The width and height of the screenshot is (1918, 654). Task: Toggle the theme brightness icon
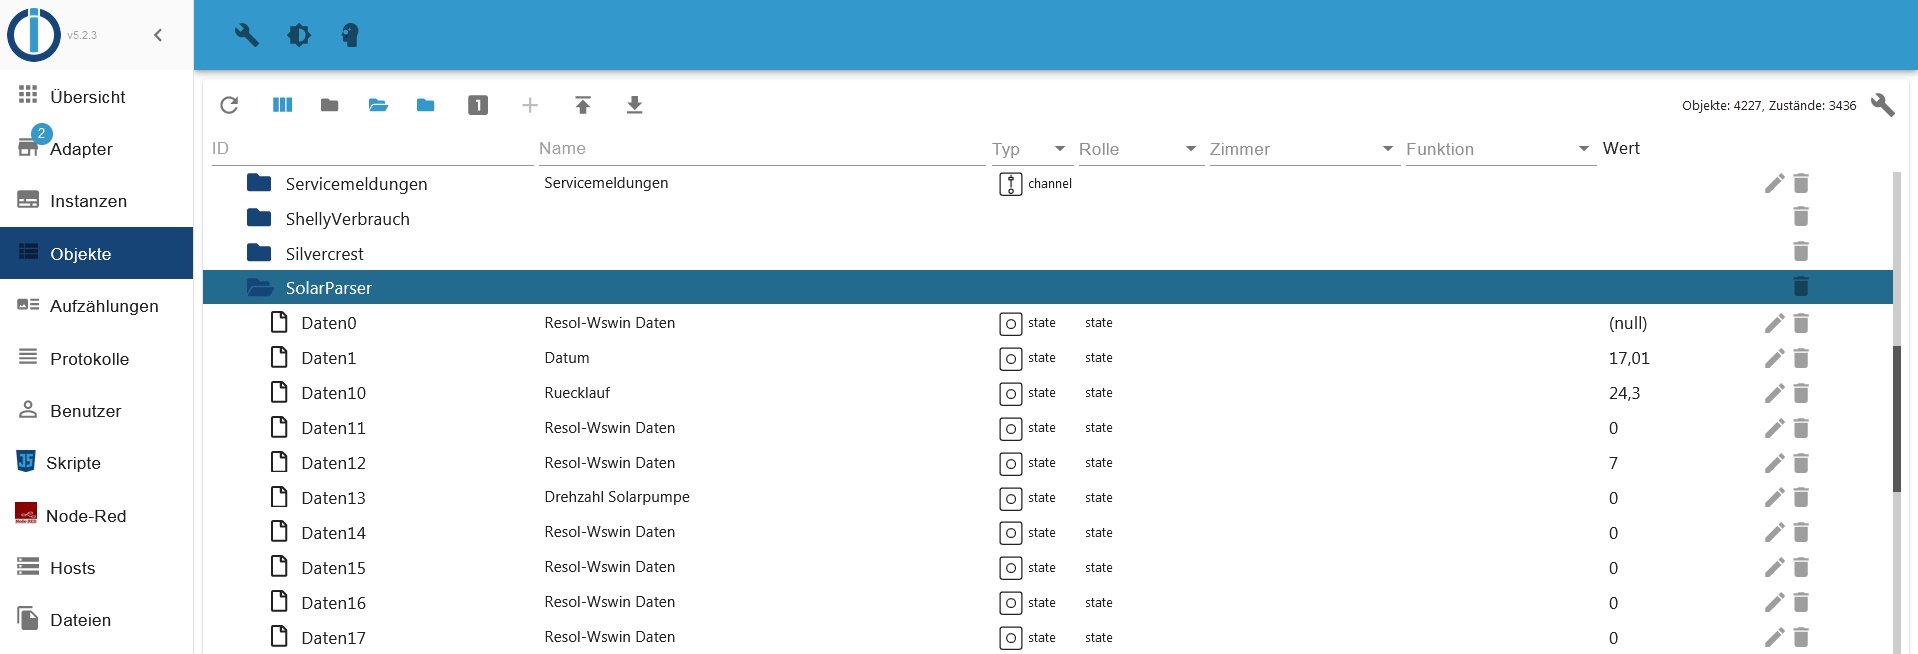(299, 35)
